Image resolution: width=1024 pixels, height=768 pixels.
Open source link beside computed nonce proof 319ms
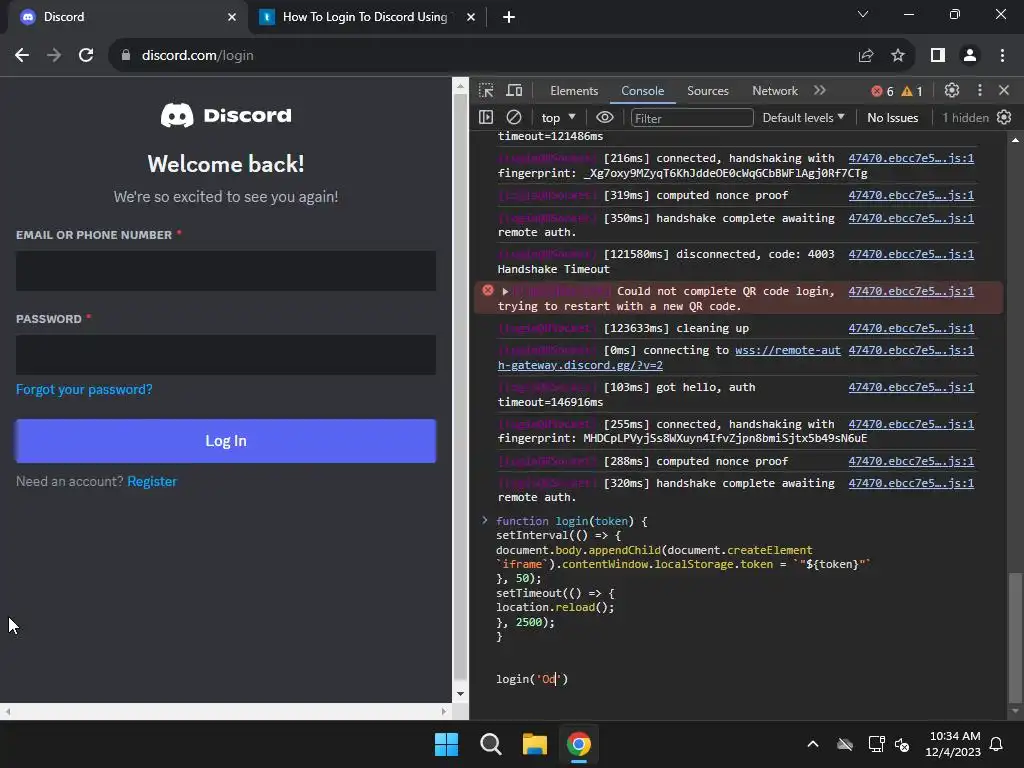(x=911, y=195)
